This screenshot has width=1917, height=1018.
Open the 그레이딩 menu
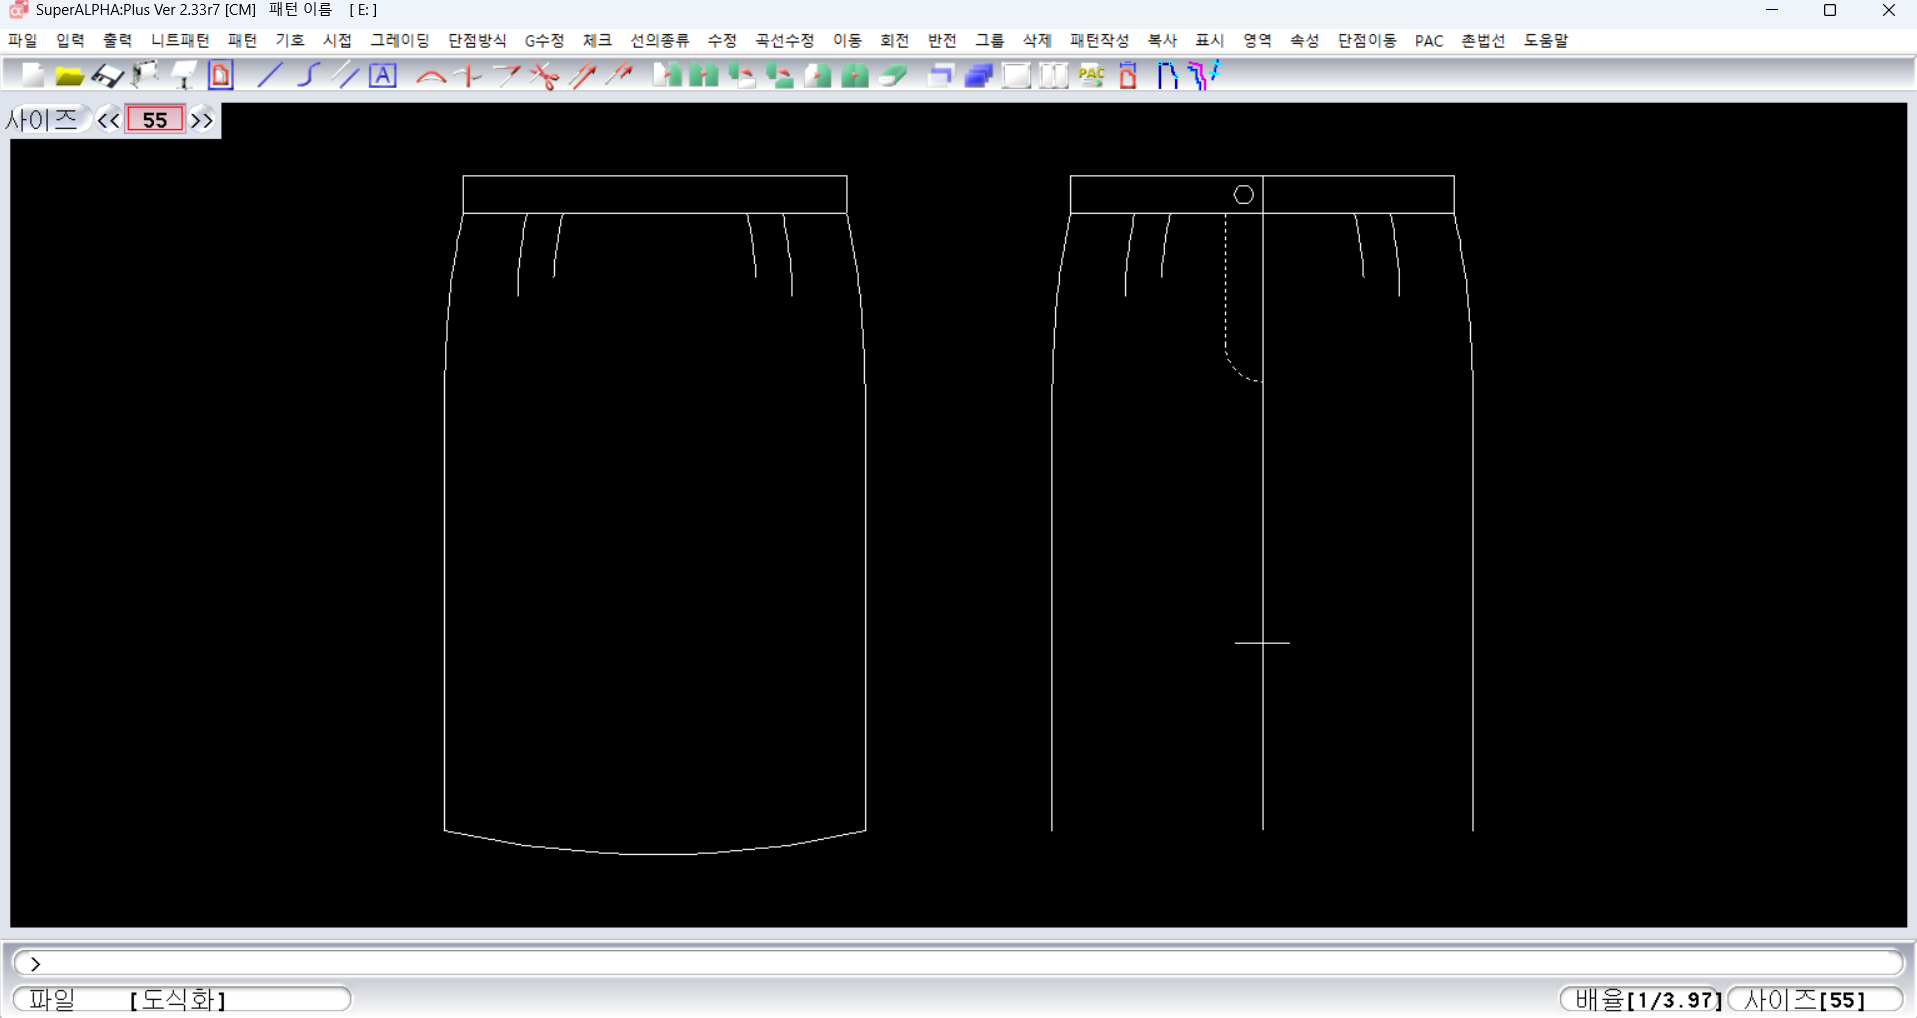(x=399, y=40)
